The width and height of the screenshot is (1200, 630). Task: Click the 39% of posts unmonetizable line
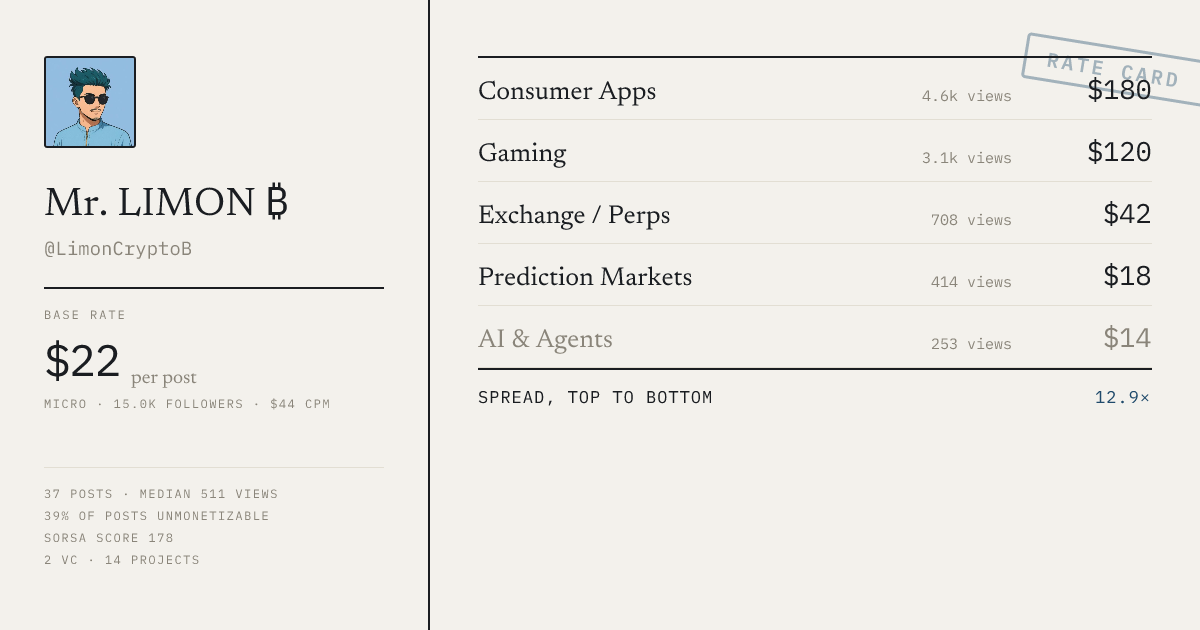coord(157,516)
